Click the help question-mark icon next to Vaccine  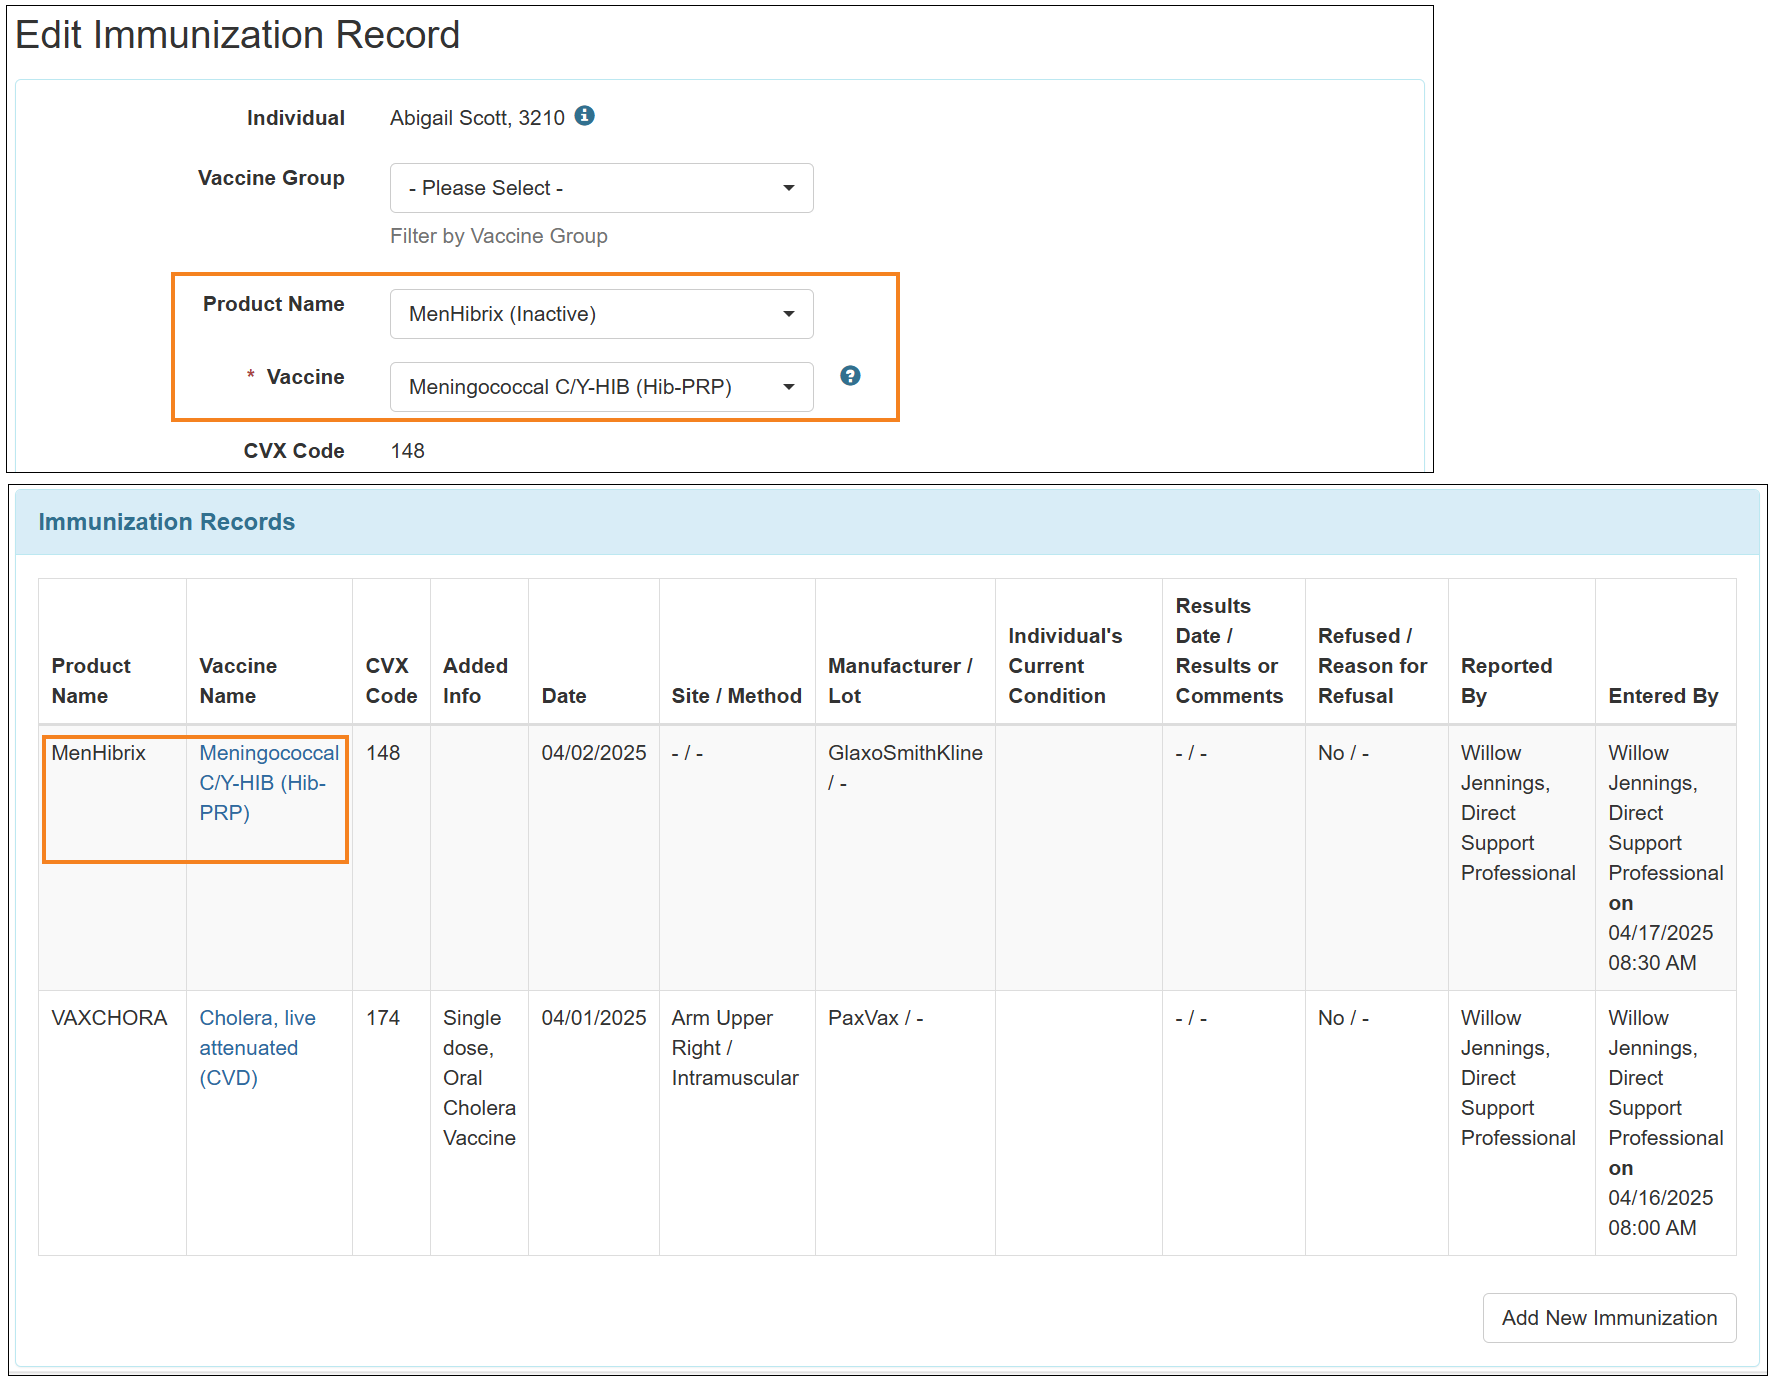click(850, 376)
